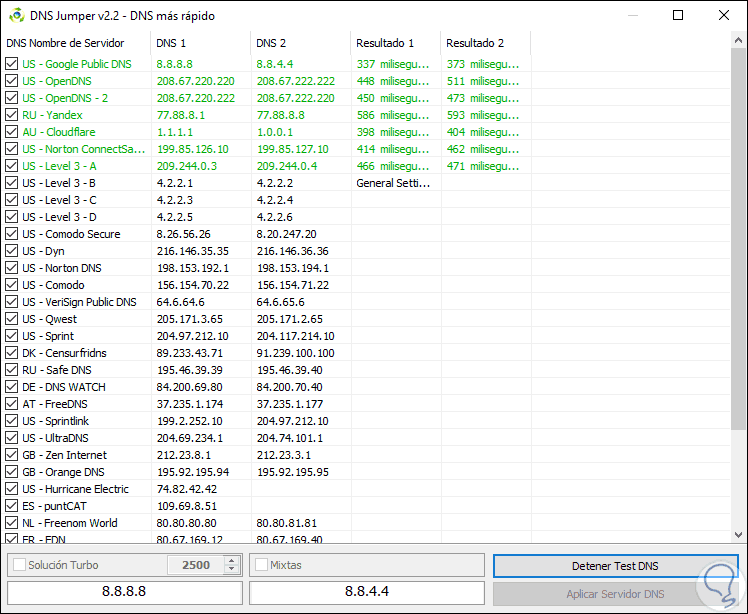
Task: Click the Aplicar Servidor DNS button
Action: [x=615, y=594]
